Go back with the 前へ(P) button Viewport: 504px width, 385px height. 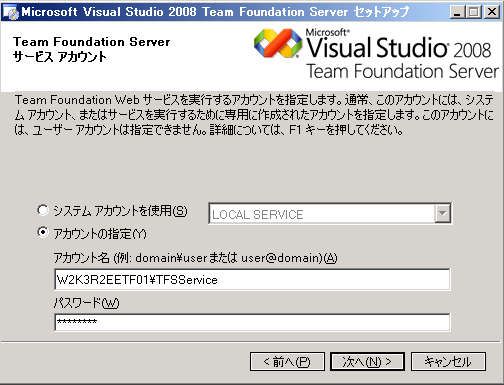tap(287, 361)
